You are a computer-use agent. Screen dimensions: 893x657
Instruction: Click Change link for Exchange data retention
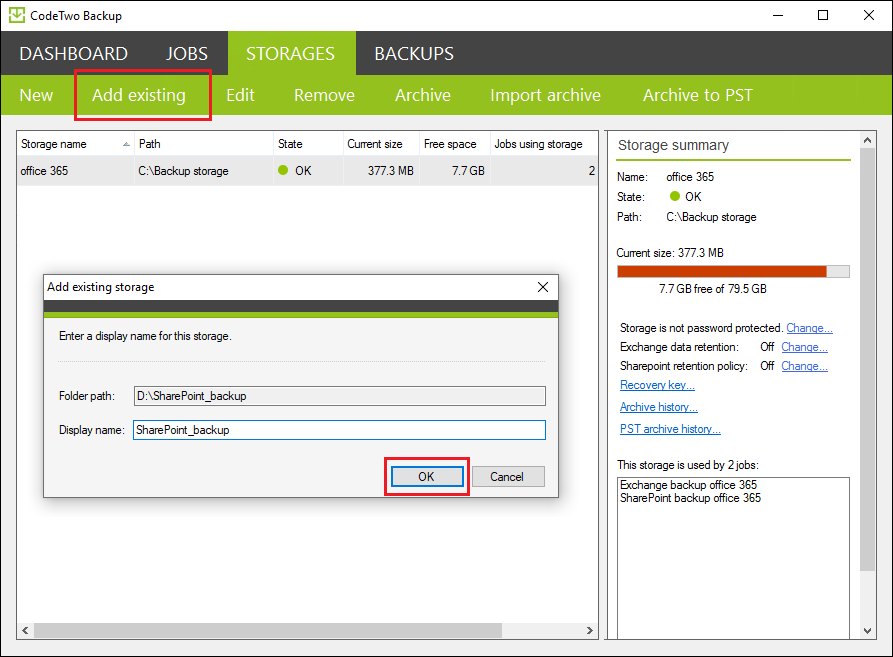point(804,347)
